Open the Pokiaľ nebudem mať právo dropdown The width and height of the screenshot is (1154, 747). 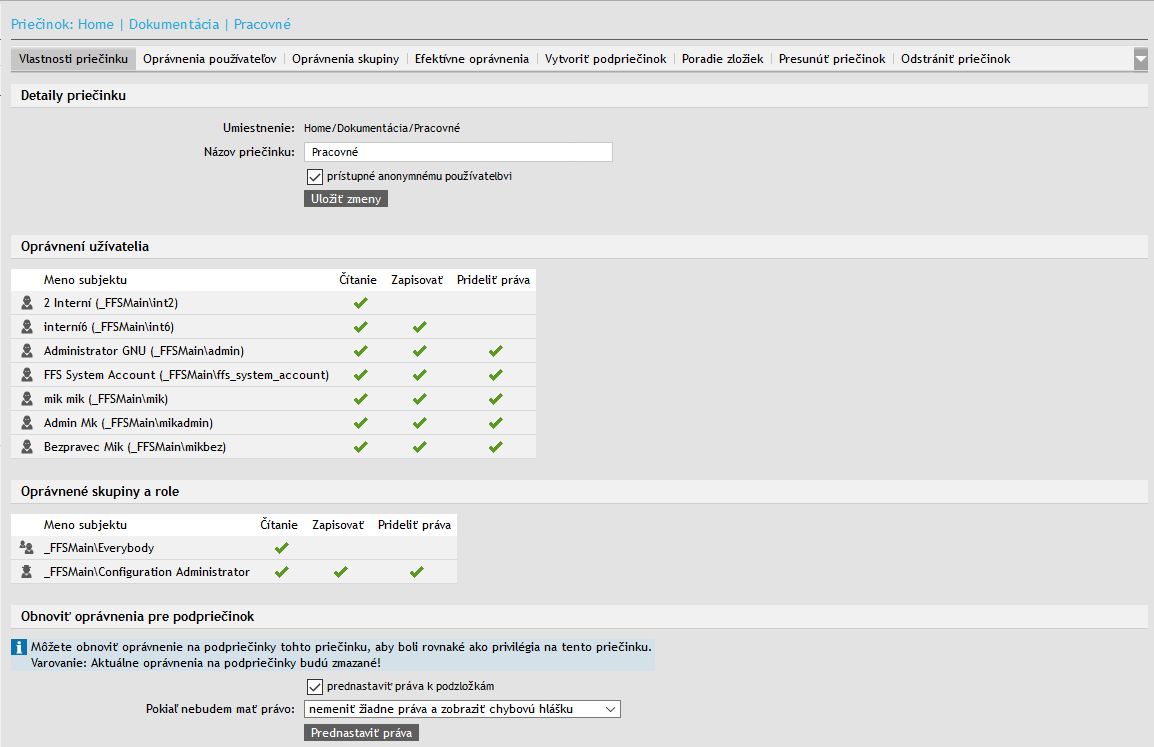(462, 709)
